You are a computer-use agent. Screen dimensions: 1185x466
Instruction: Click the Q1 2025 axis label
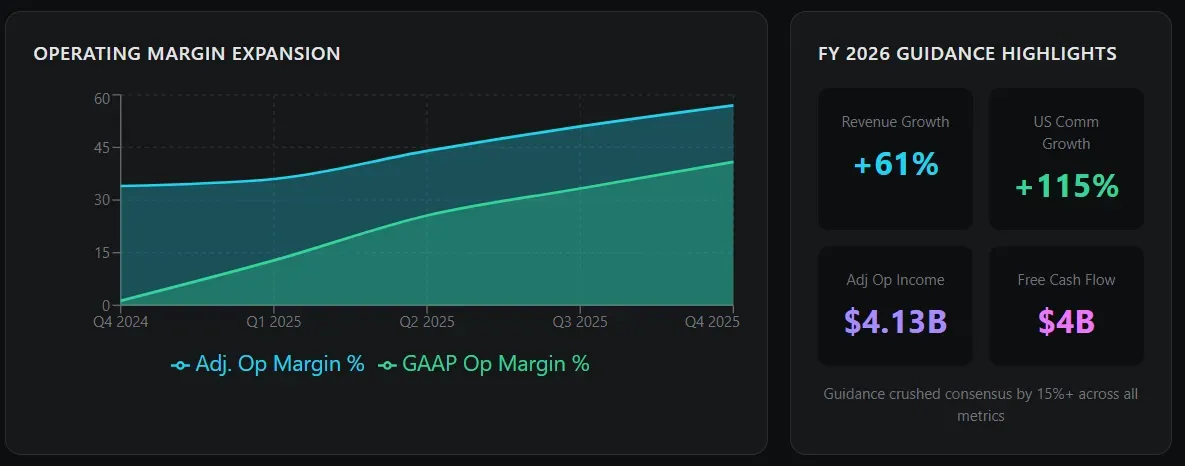pos(274,322)
